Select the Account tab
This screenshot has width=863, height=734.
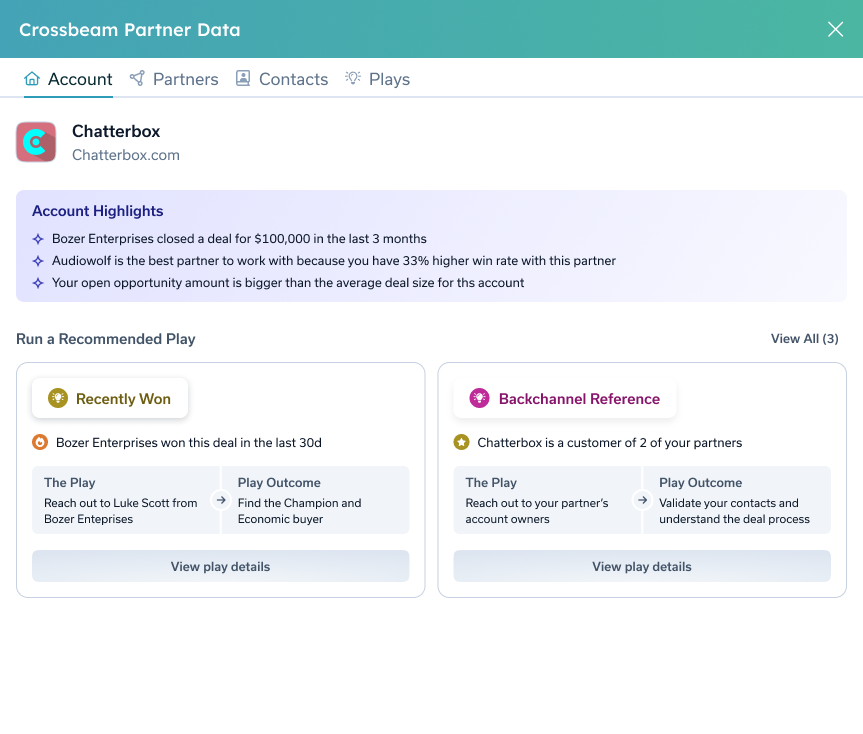pos(68,79)
